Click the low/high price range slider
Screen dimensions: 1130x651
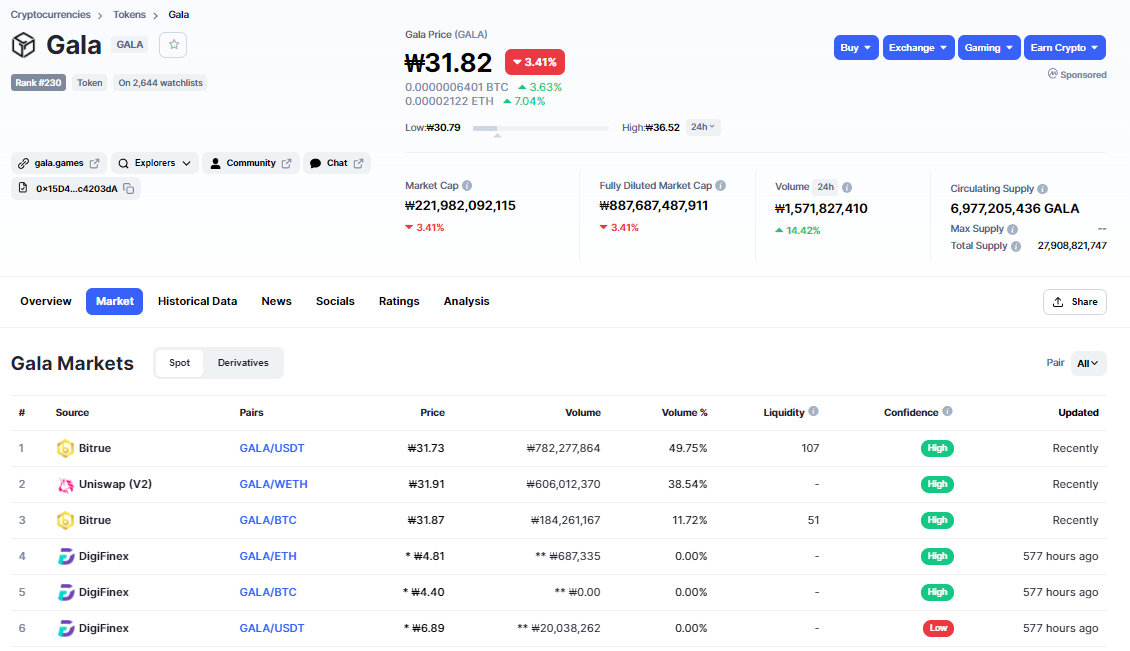point(540,128)
